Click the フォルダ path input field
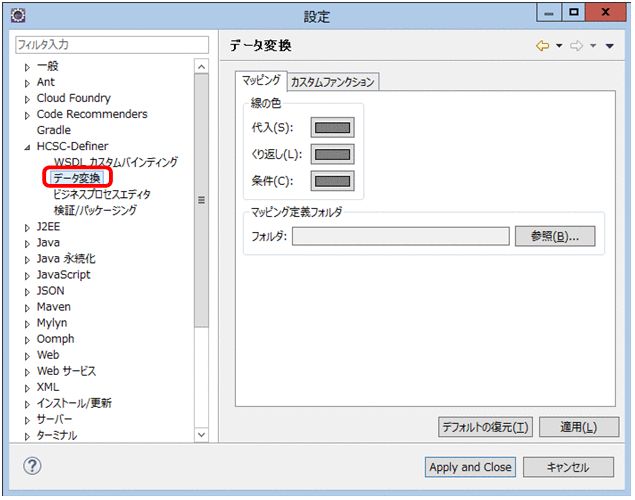 click(x=401, y=236)
